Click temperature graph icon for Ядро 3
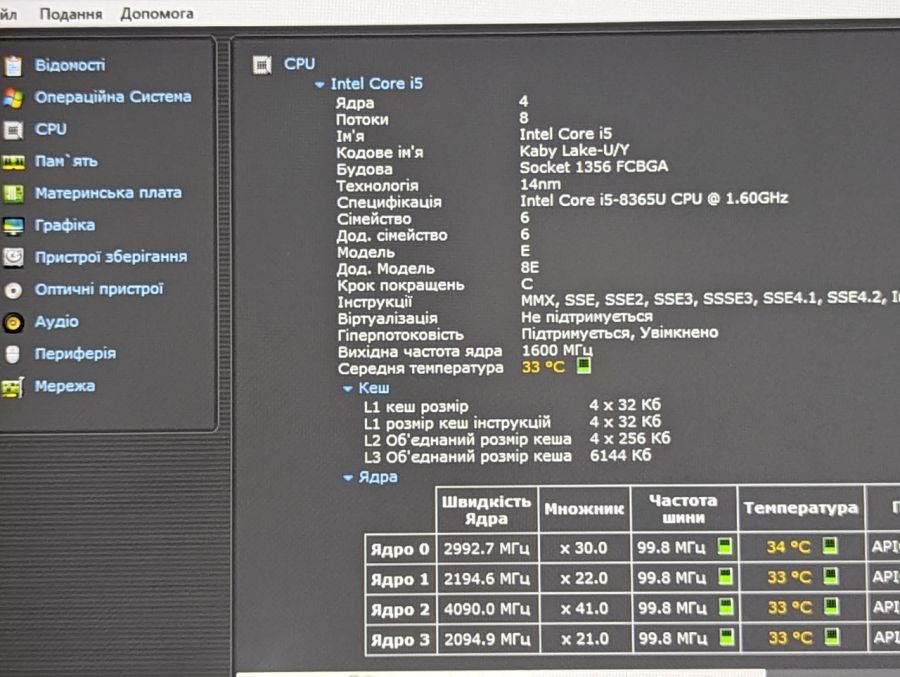900x677 pixels. 832,636
